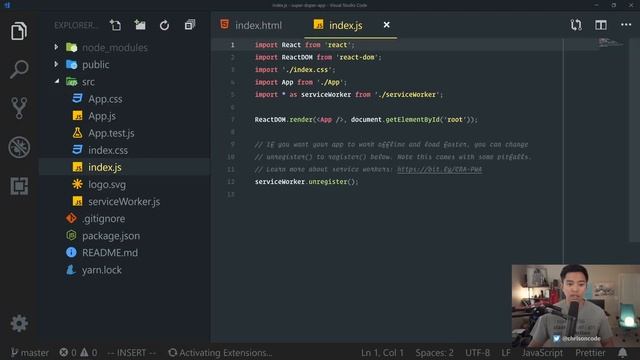Screen dimensions: 640x360
Task: Click Prettier in the status bar
Action: tap(590, 352)
